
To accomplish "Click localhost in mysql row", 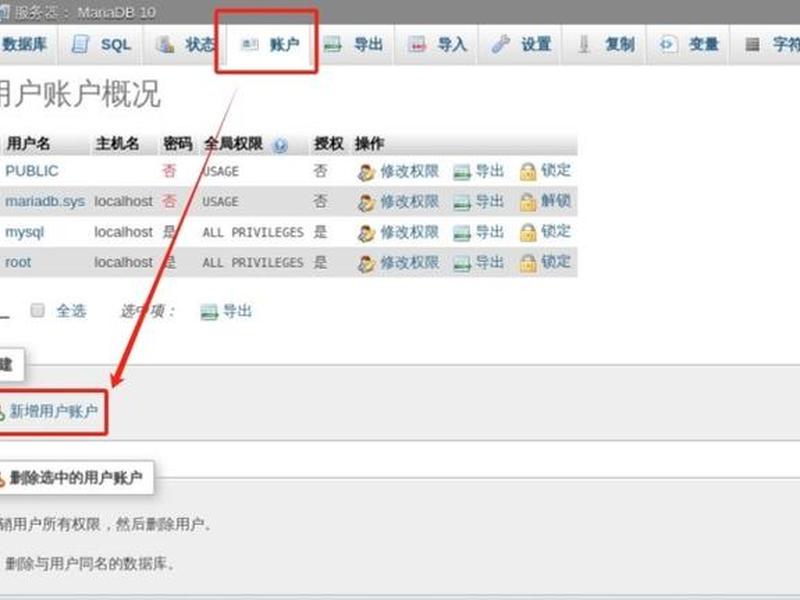I will (x=123, y=232).
